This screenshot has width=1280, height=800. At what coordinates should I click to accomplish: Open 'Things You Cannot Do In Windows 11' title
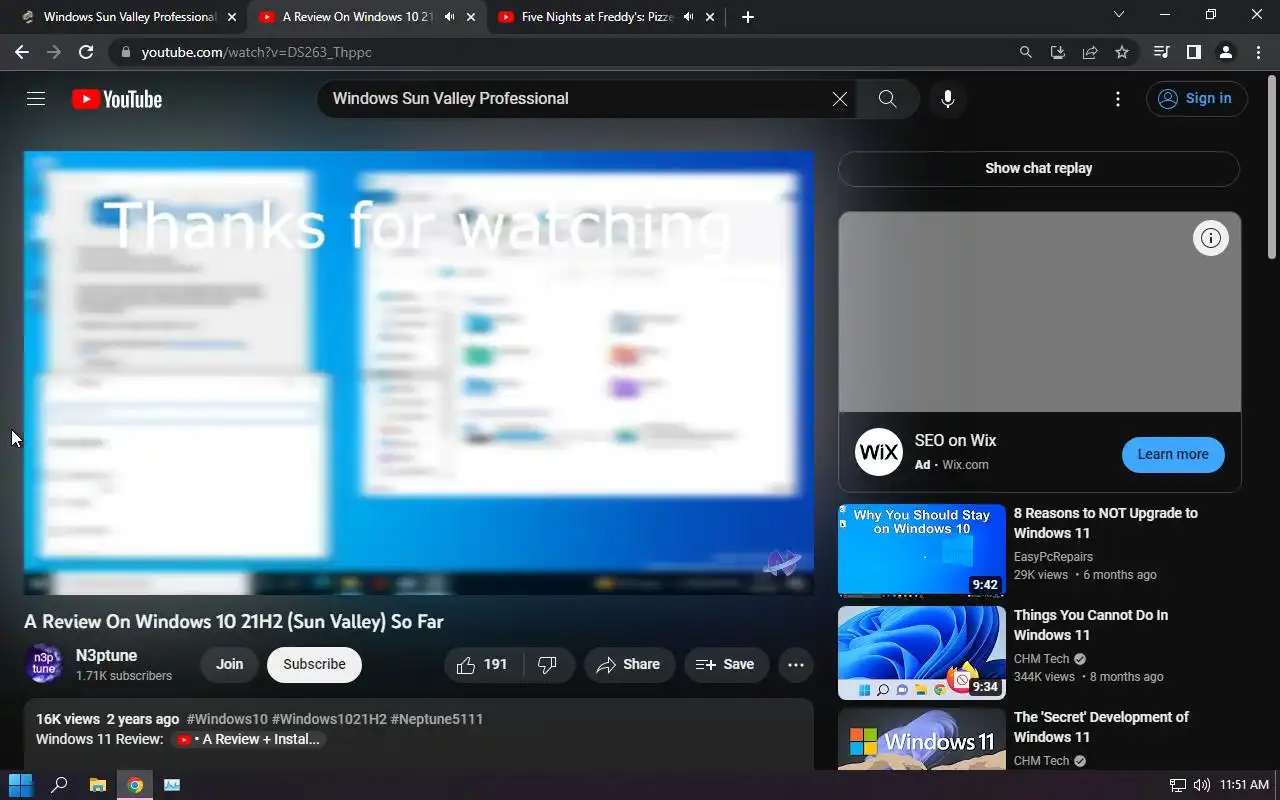(x=1091, y=625)
